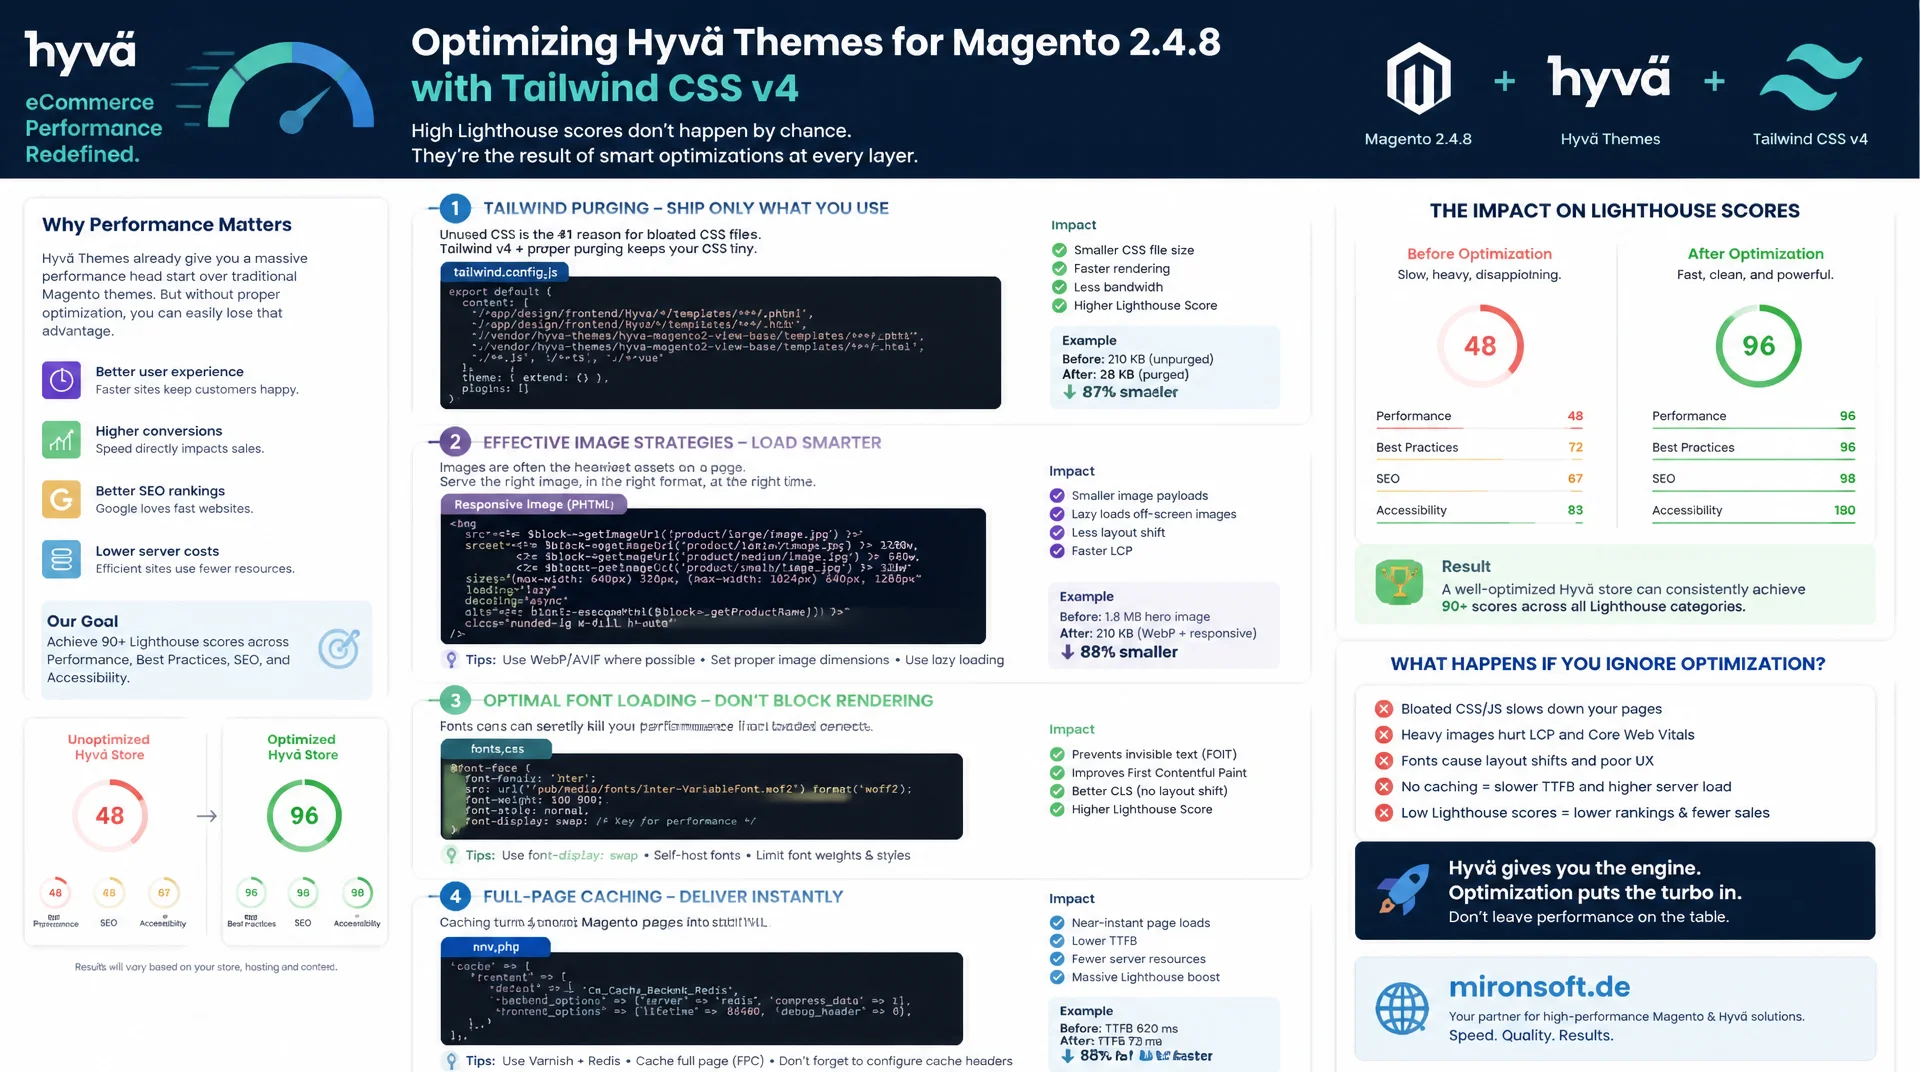Click the check beside Prevents invisible text (FOIT)
Viewport: 1920px width, 1072px height.
(1057, 754)
